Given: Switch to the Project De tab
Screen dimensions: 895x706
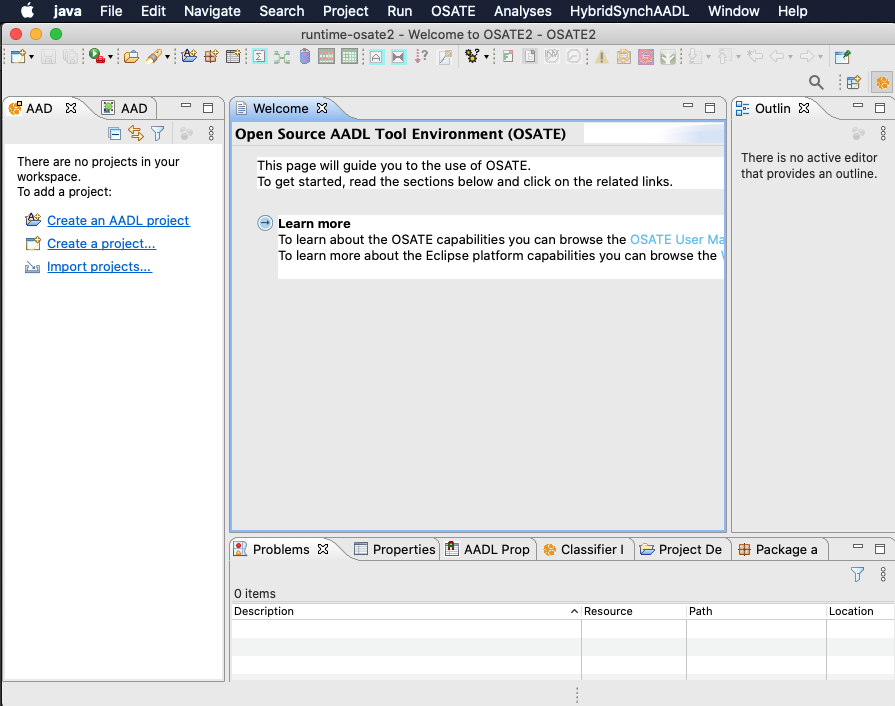Looking at the screenshot, I should pyautogui.click(x=681, y=549).
